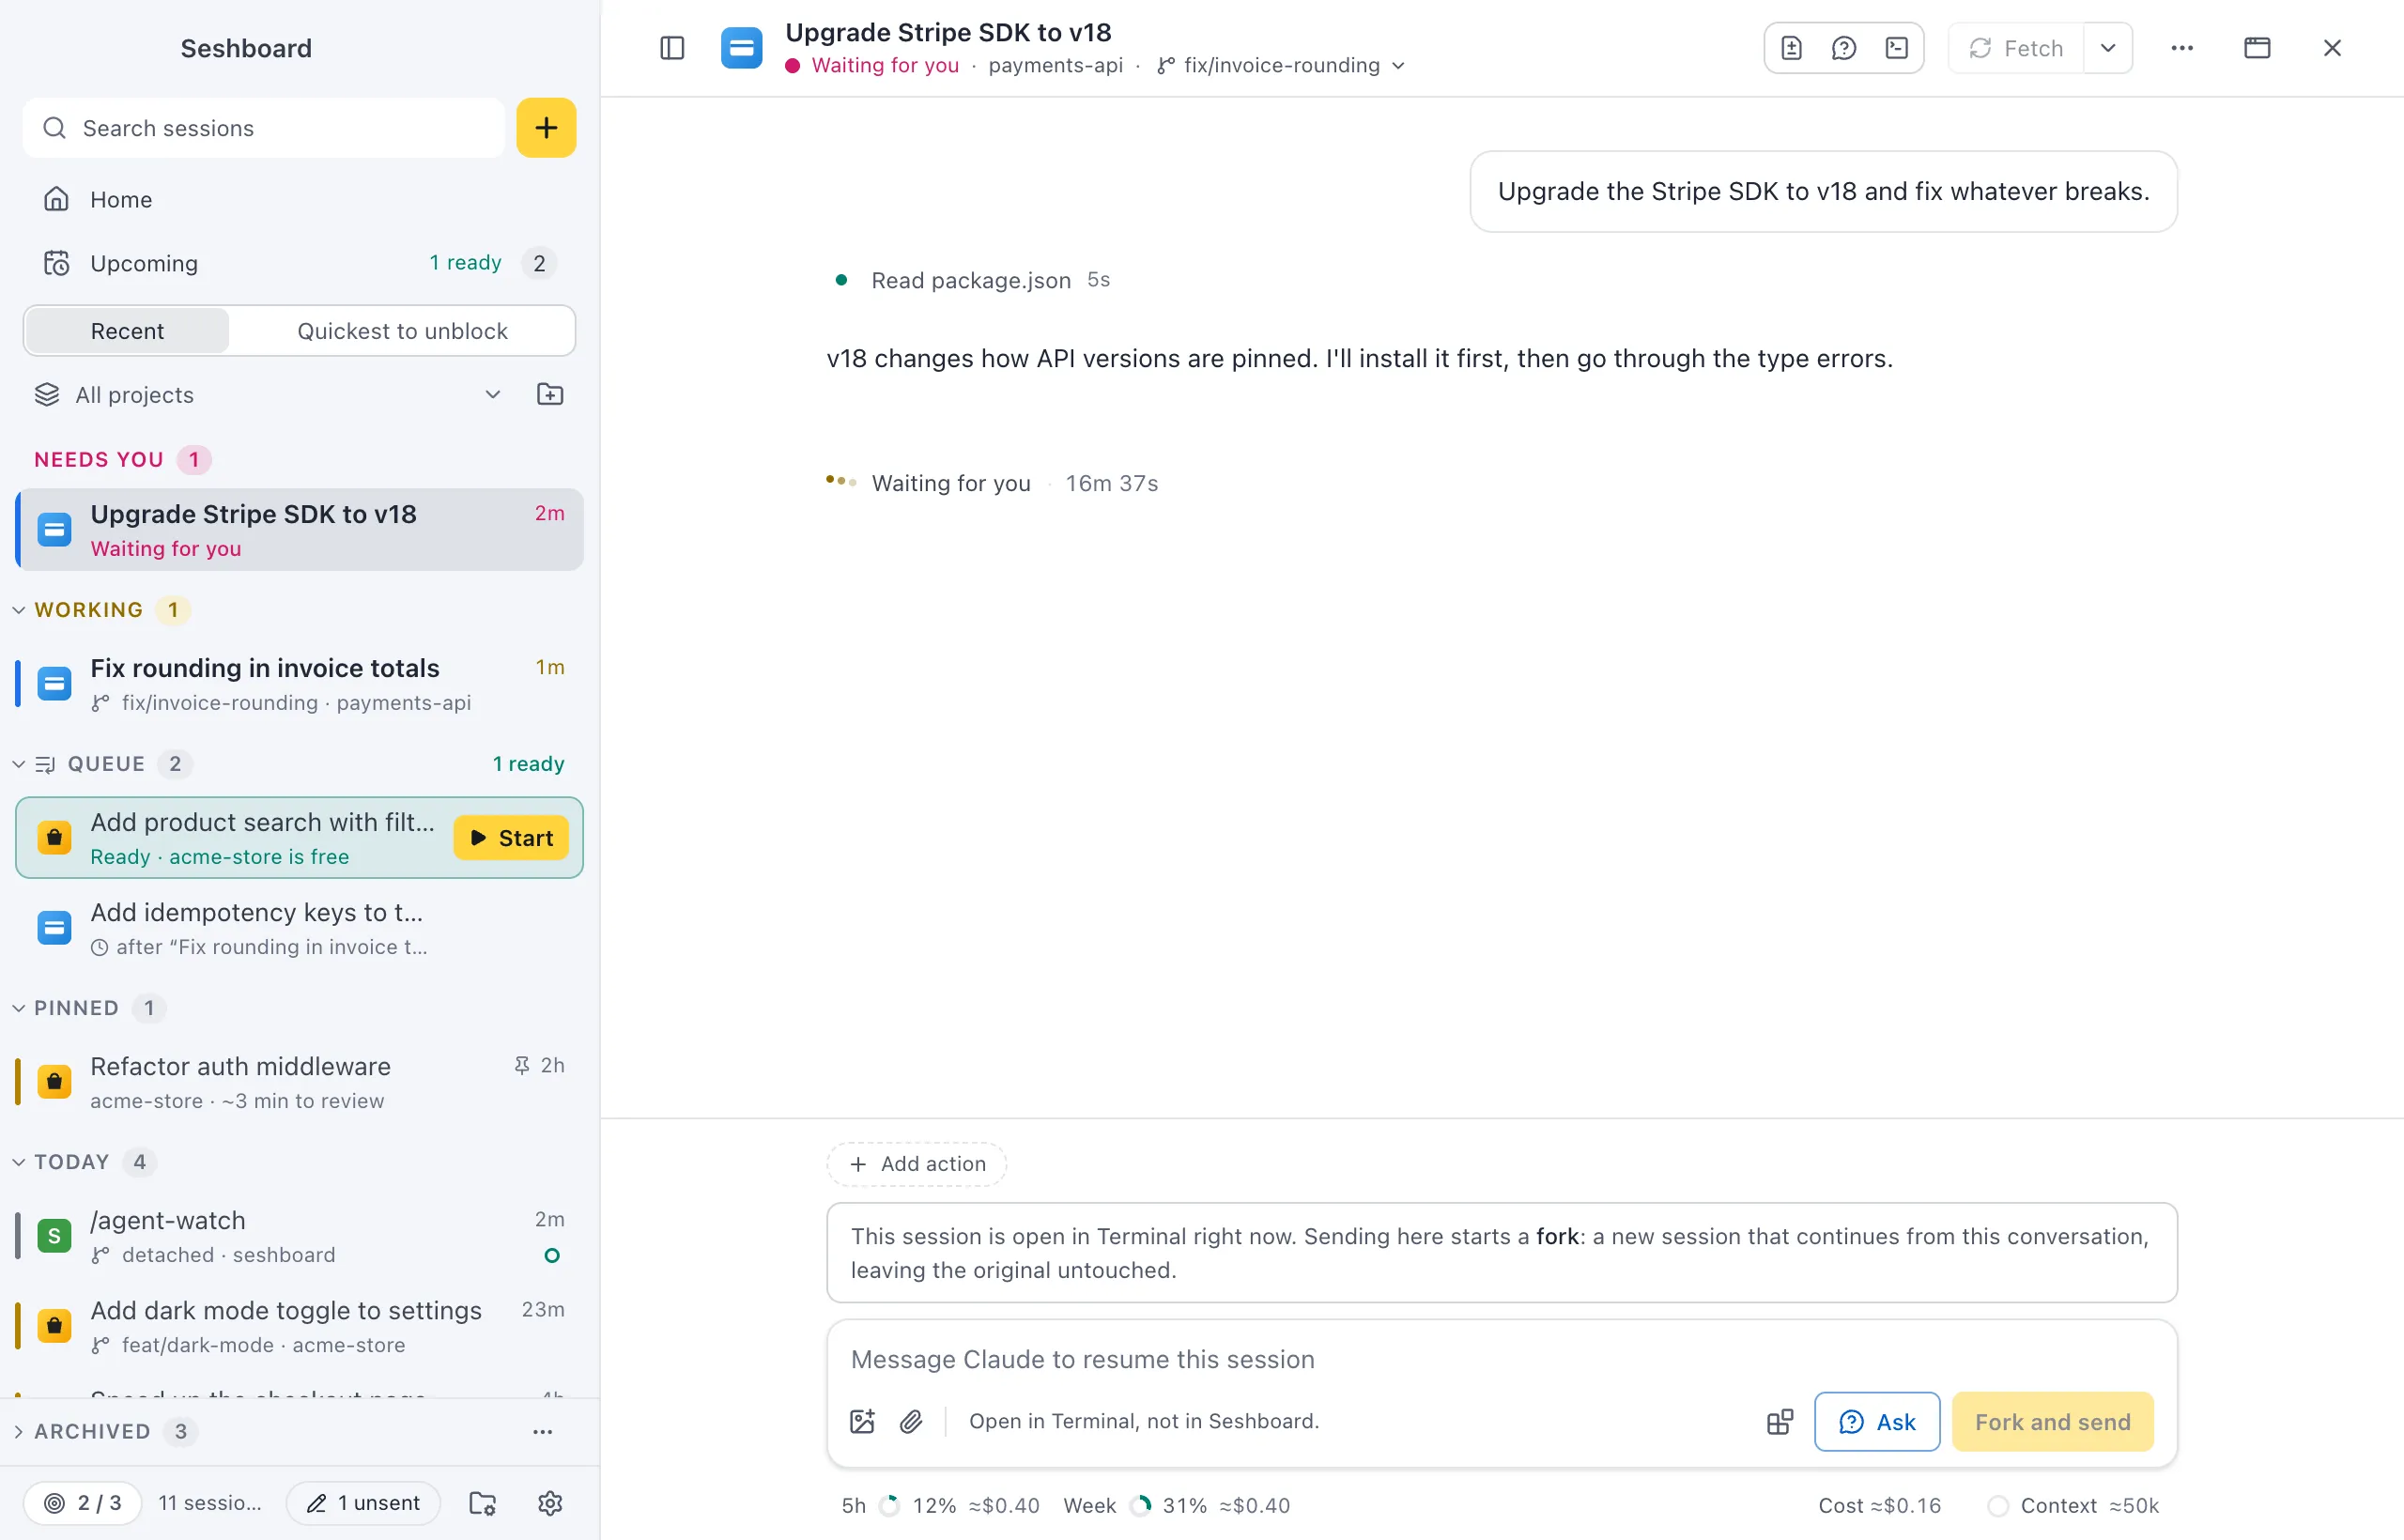Expand the Archived section
The height and width of the screenshot is (1540, 2404).
tap(19, 1432)
